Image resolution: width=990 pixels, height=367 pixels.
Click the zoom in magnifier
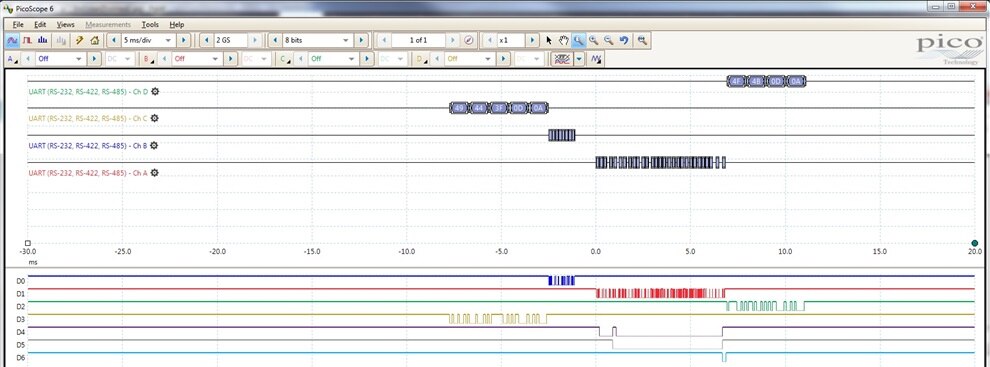point(593,40)
